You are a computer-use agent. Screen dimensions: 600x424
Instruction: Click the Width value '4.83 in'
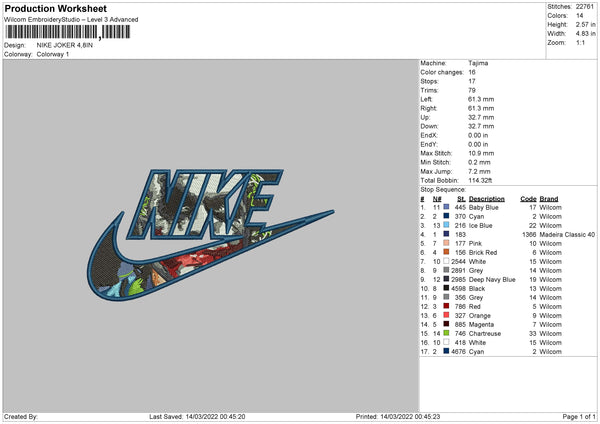(585, 34)
